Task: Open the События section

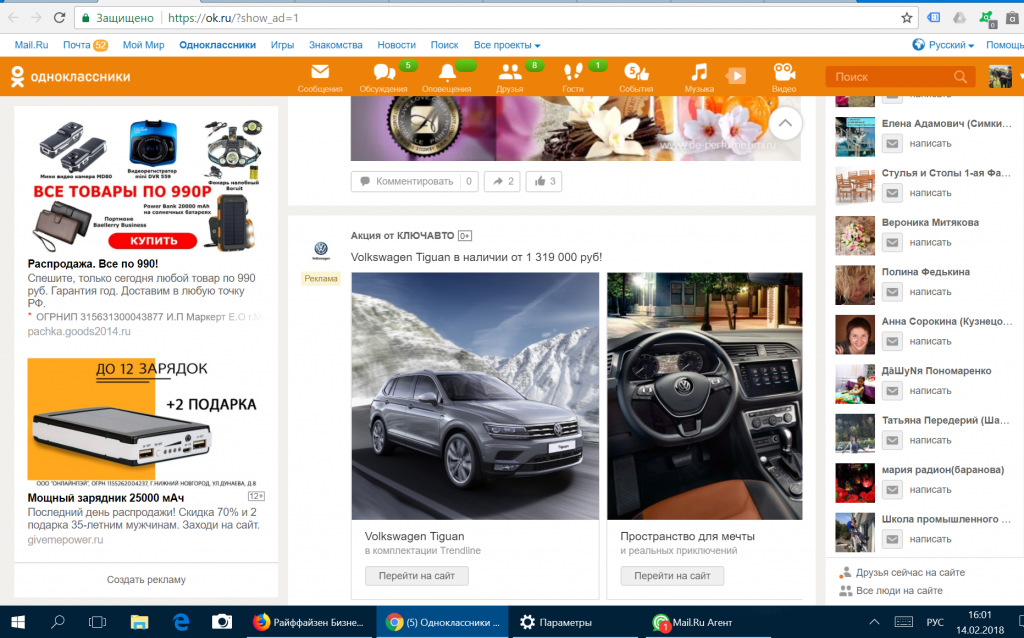Action: [x=636, y=78]
